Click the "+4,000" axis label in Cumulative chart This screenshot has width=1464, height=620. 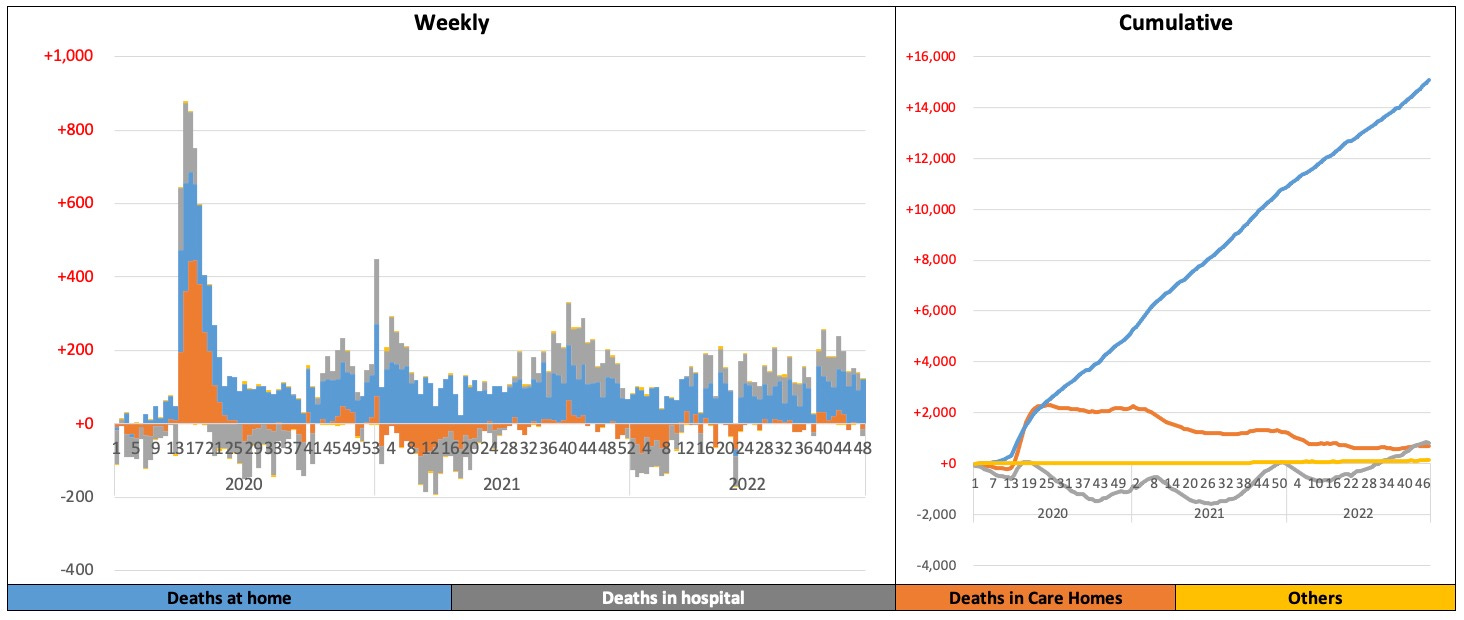tap(934, 362)
